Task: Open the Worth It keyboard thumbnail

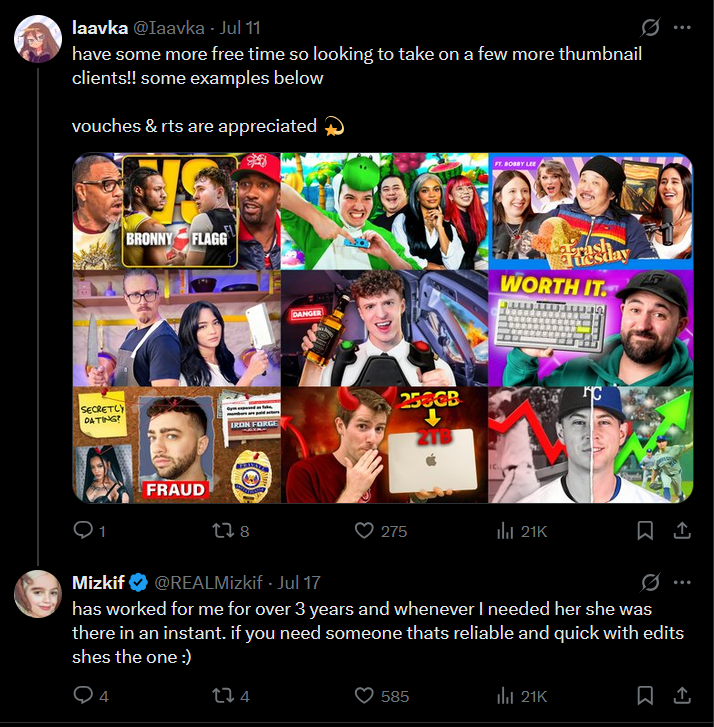Action: (x=591, y=328)
